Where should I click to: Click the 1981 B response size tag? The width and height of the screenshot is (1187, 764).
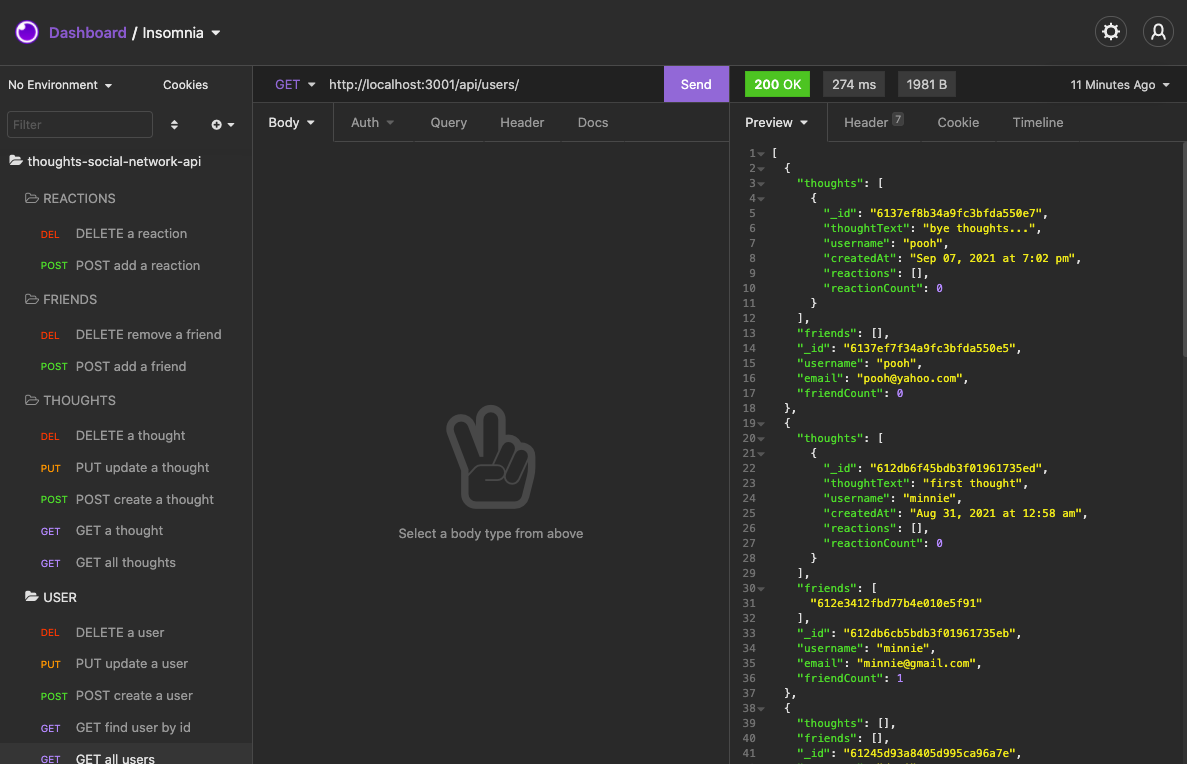[926, 84]
